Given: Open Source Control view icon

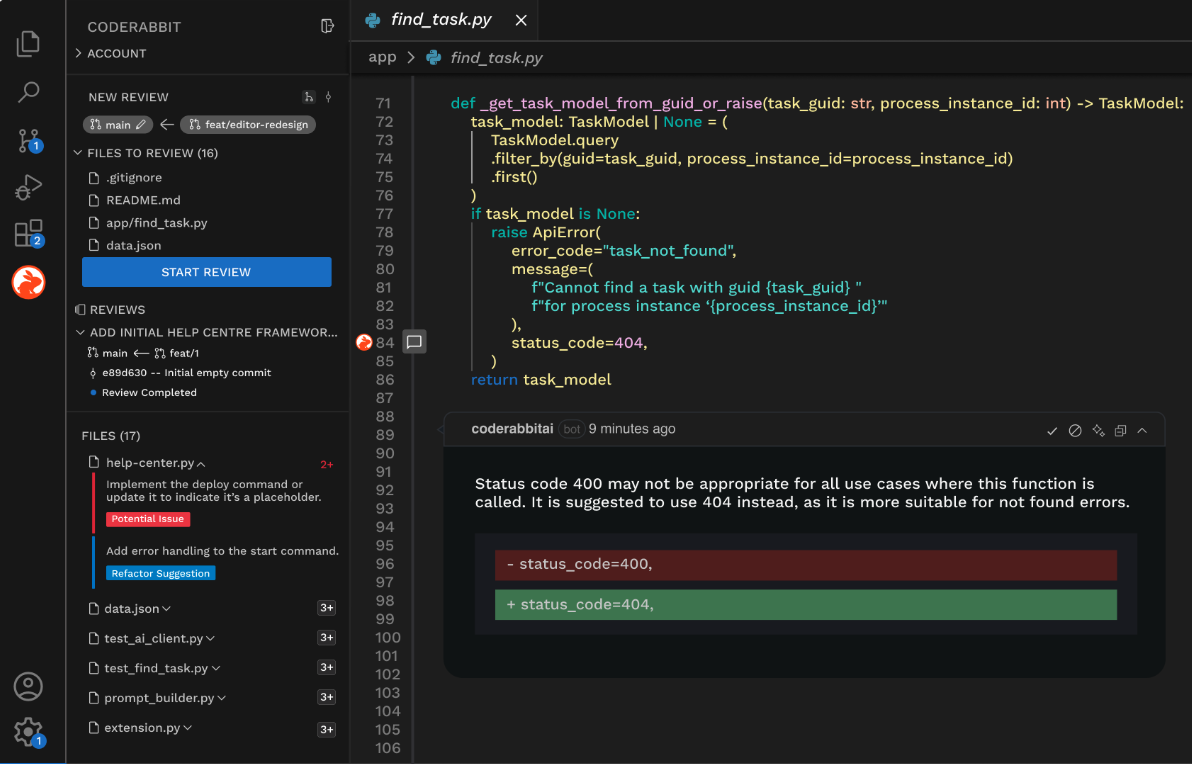Looking at the screenshot, I should pos(28,140).
